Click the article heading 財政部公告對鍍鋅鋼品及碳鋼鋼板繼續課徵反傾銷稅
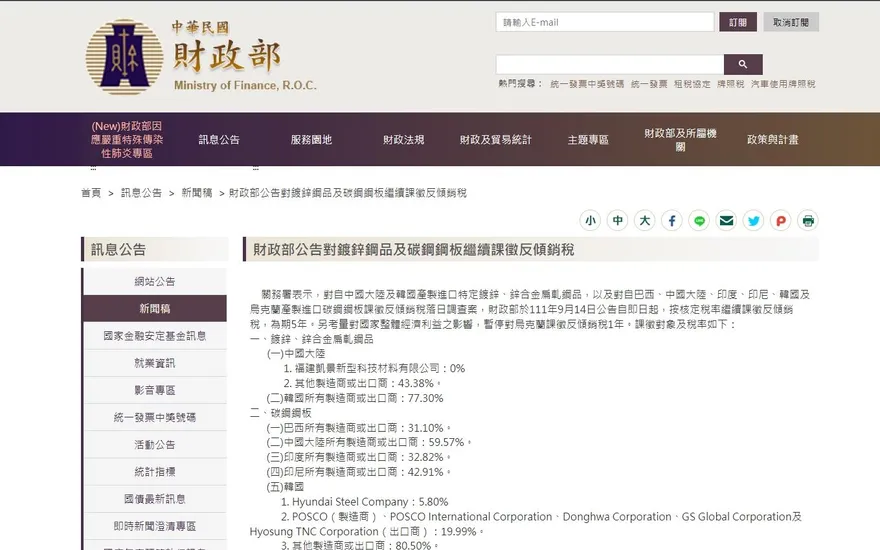The width and height of the screenshot is (880, 550). (x=414, y=250)
